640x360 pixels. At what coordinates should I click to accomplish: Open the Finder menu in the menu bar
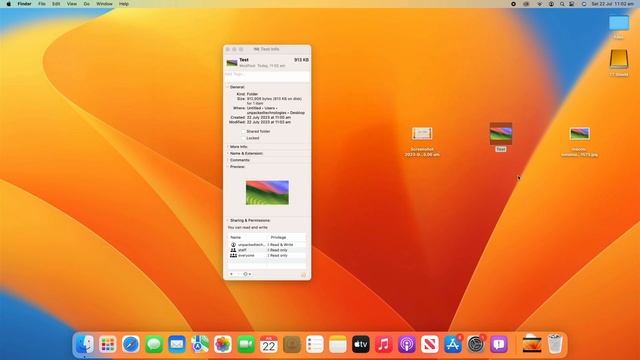click(24, 4)
